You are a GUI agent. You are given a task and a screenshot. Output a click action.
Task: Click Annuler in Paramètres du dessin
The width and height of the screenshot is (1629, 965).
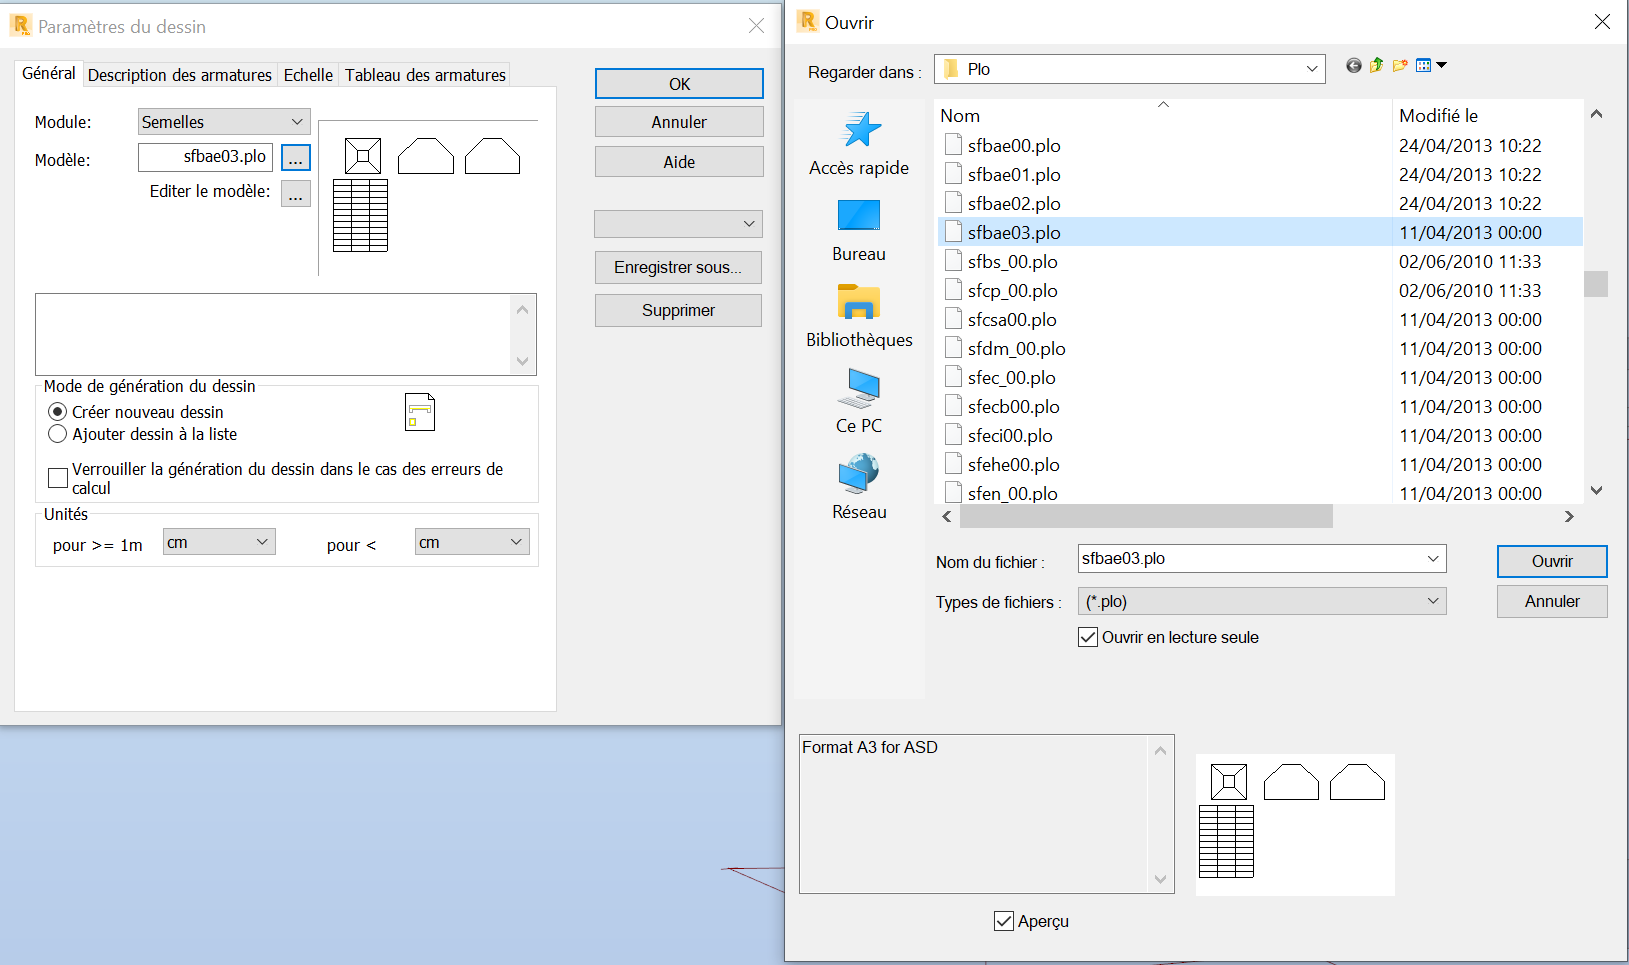pos(679,122)
